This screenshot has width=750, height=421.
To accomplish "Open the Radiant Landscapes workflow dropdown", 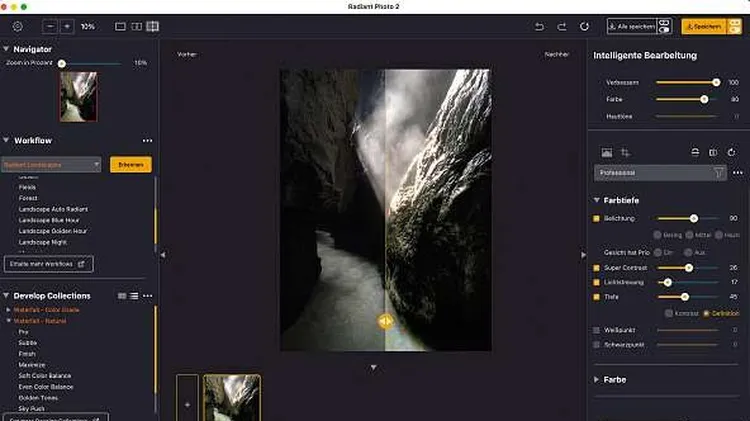I will tap(52, 164).
